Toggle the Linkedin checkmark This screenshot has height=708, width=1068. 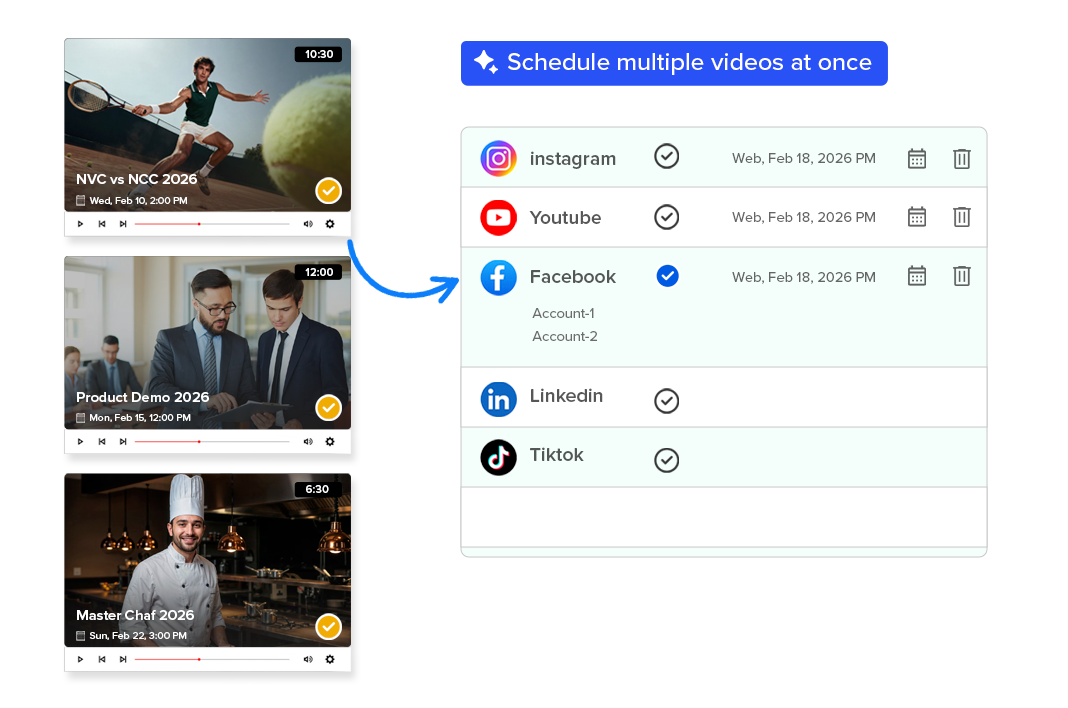(x=666, y=401)
